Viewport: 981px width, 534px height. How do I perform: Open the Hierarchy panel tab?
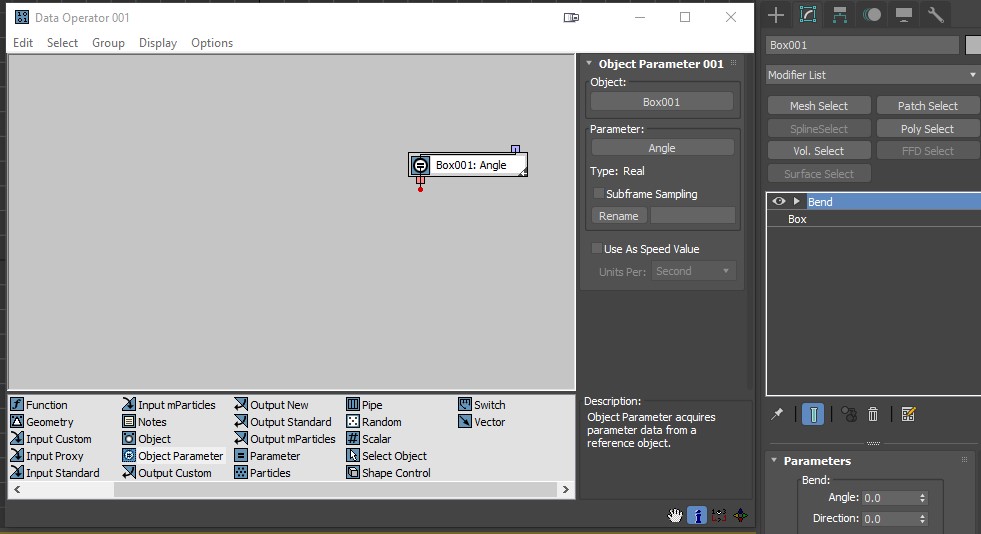click(x=840, y=14)
